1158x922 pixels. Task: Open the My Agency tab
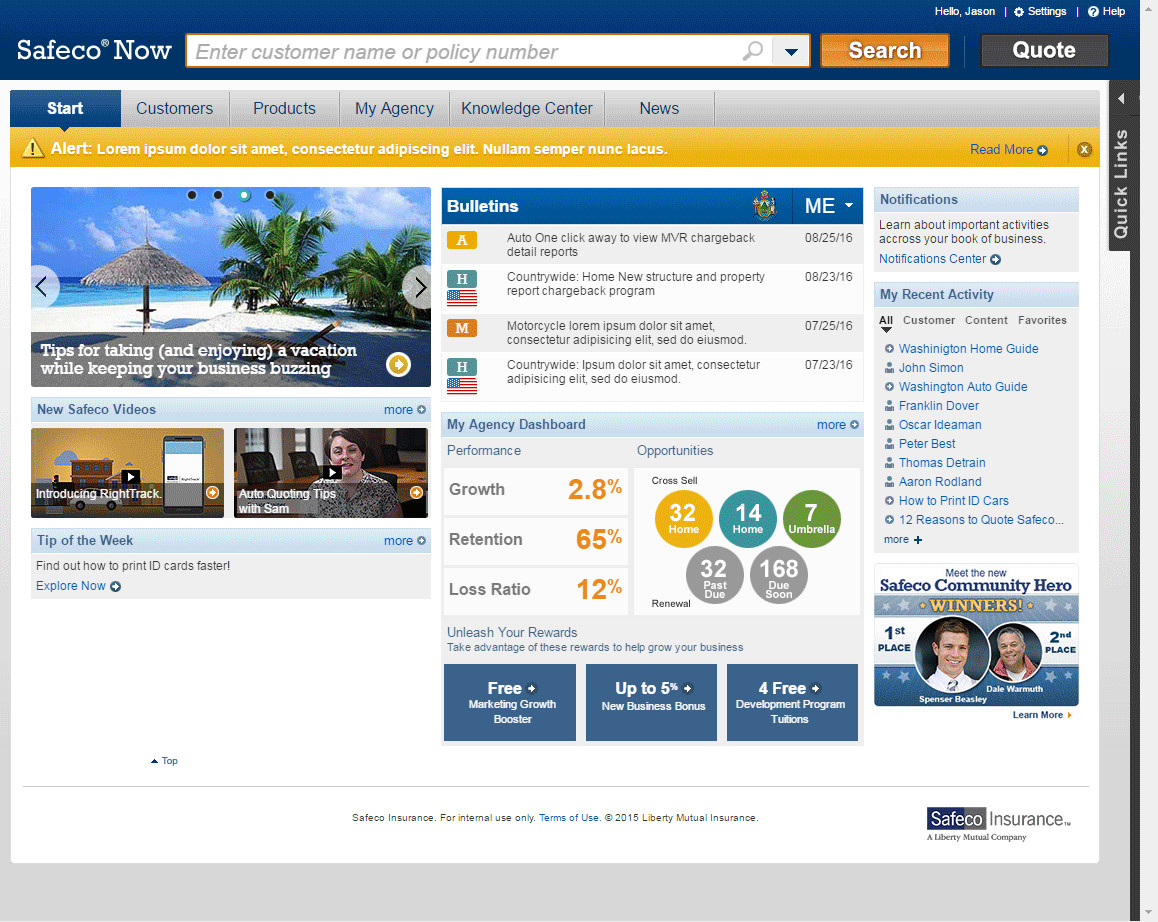[394, 109]
